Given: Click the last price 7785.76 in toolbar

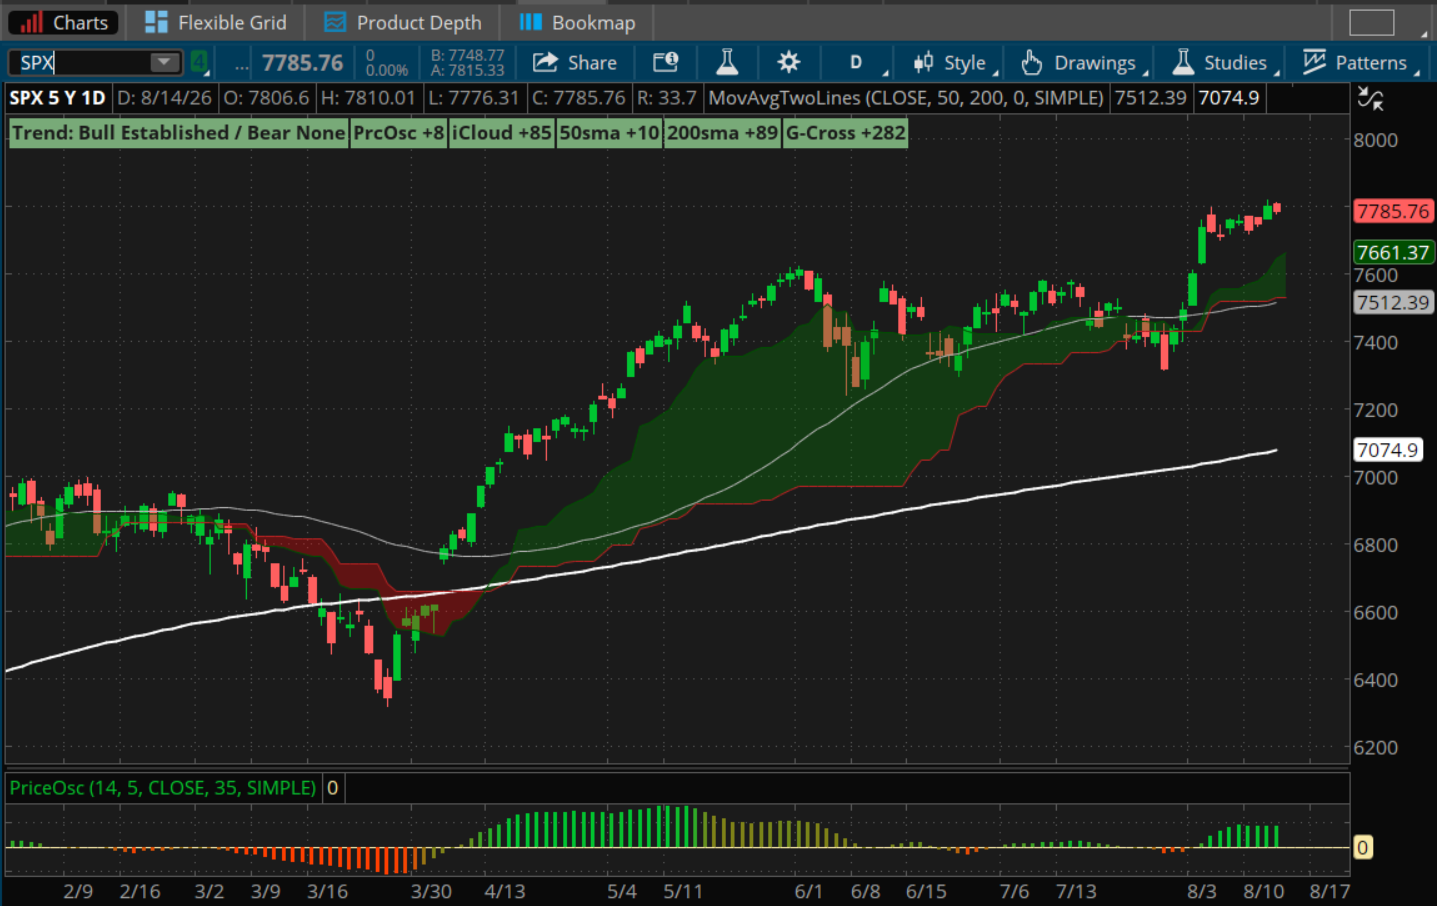Looking at the screenshot, I should [302, 63].
